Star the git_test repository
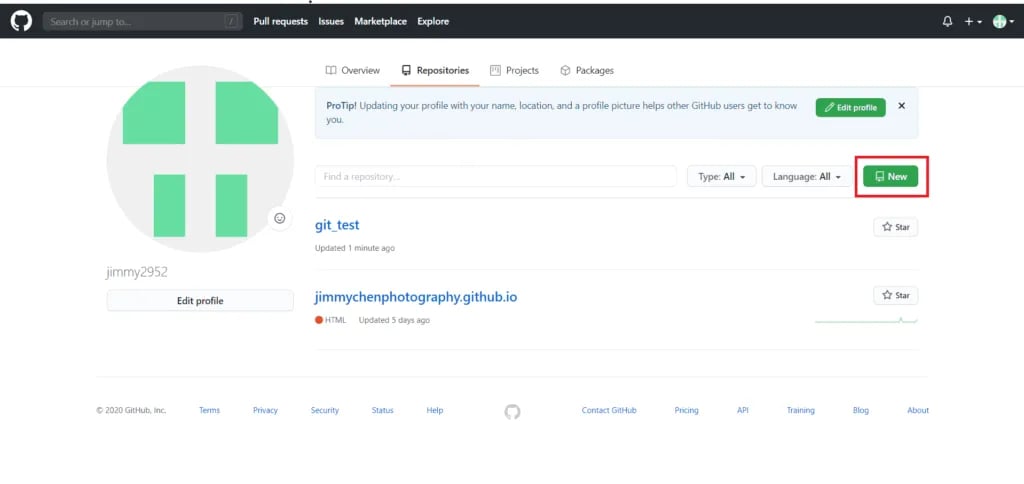 pos(895,227)
